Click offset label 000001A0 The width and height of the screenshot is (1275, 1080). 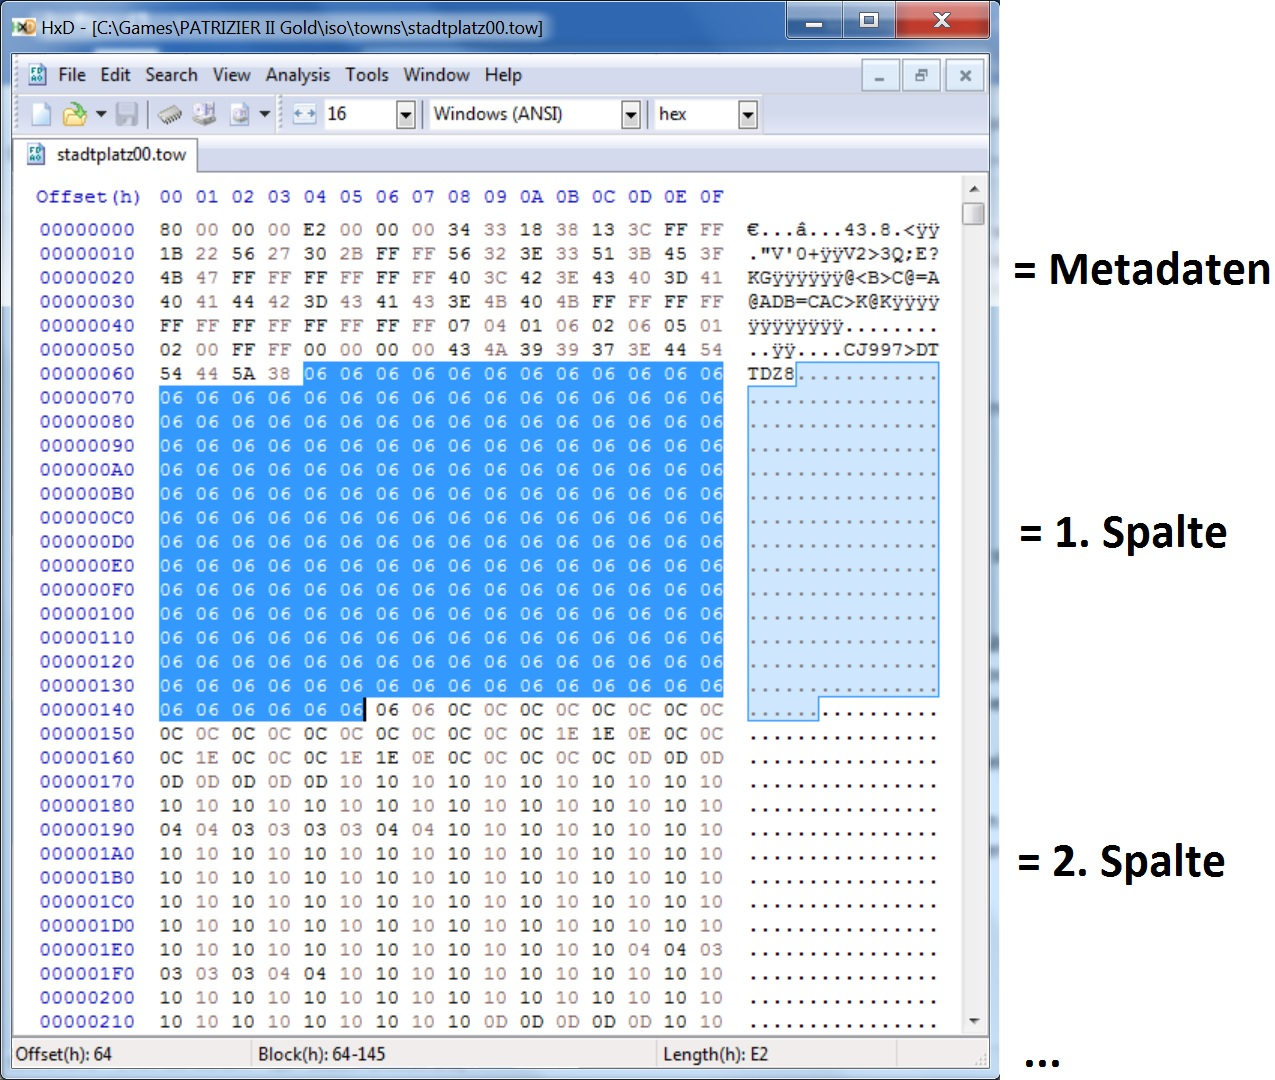pos(87,854)
